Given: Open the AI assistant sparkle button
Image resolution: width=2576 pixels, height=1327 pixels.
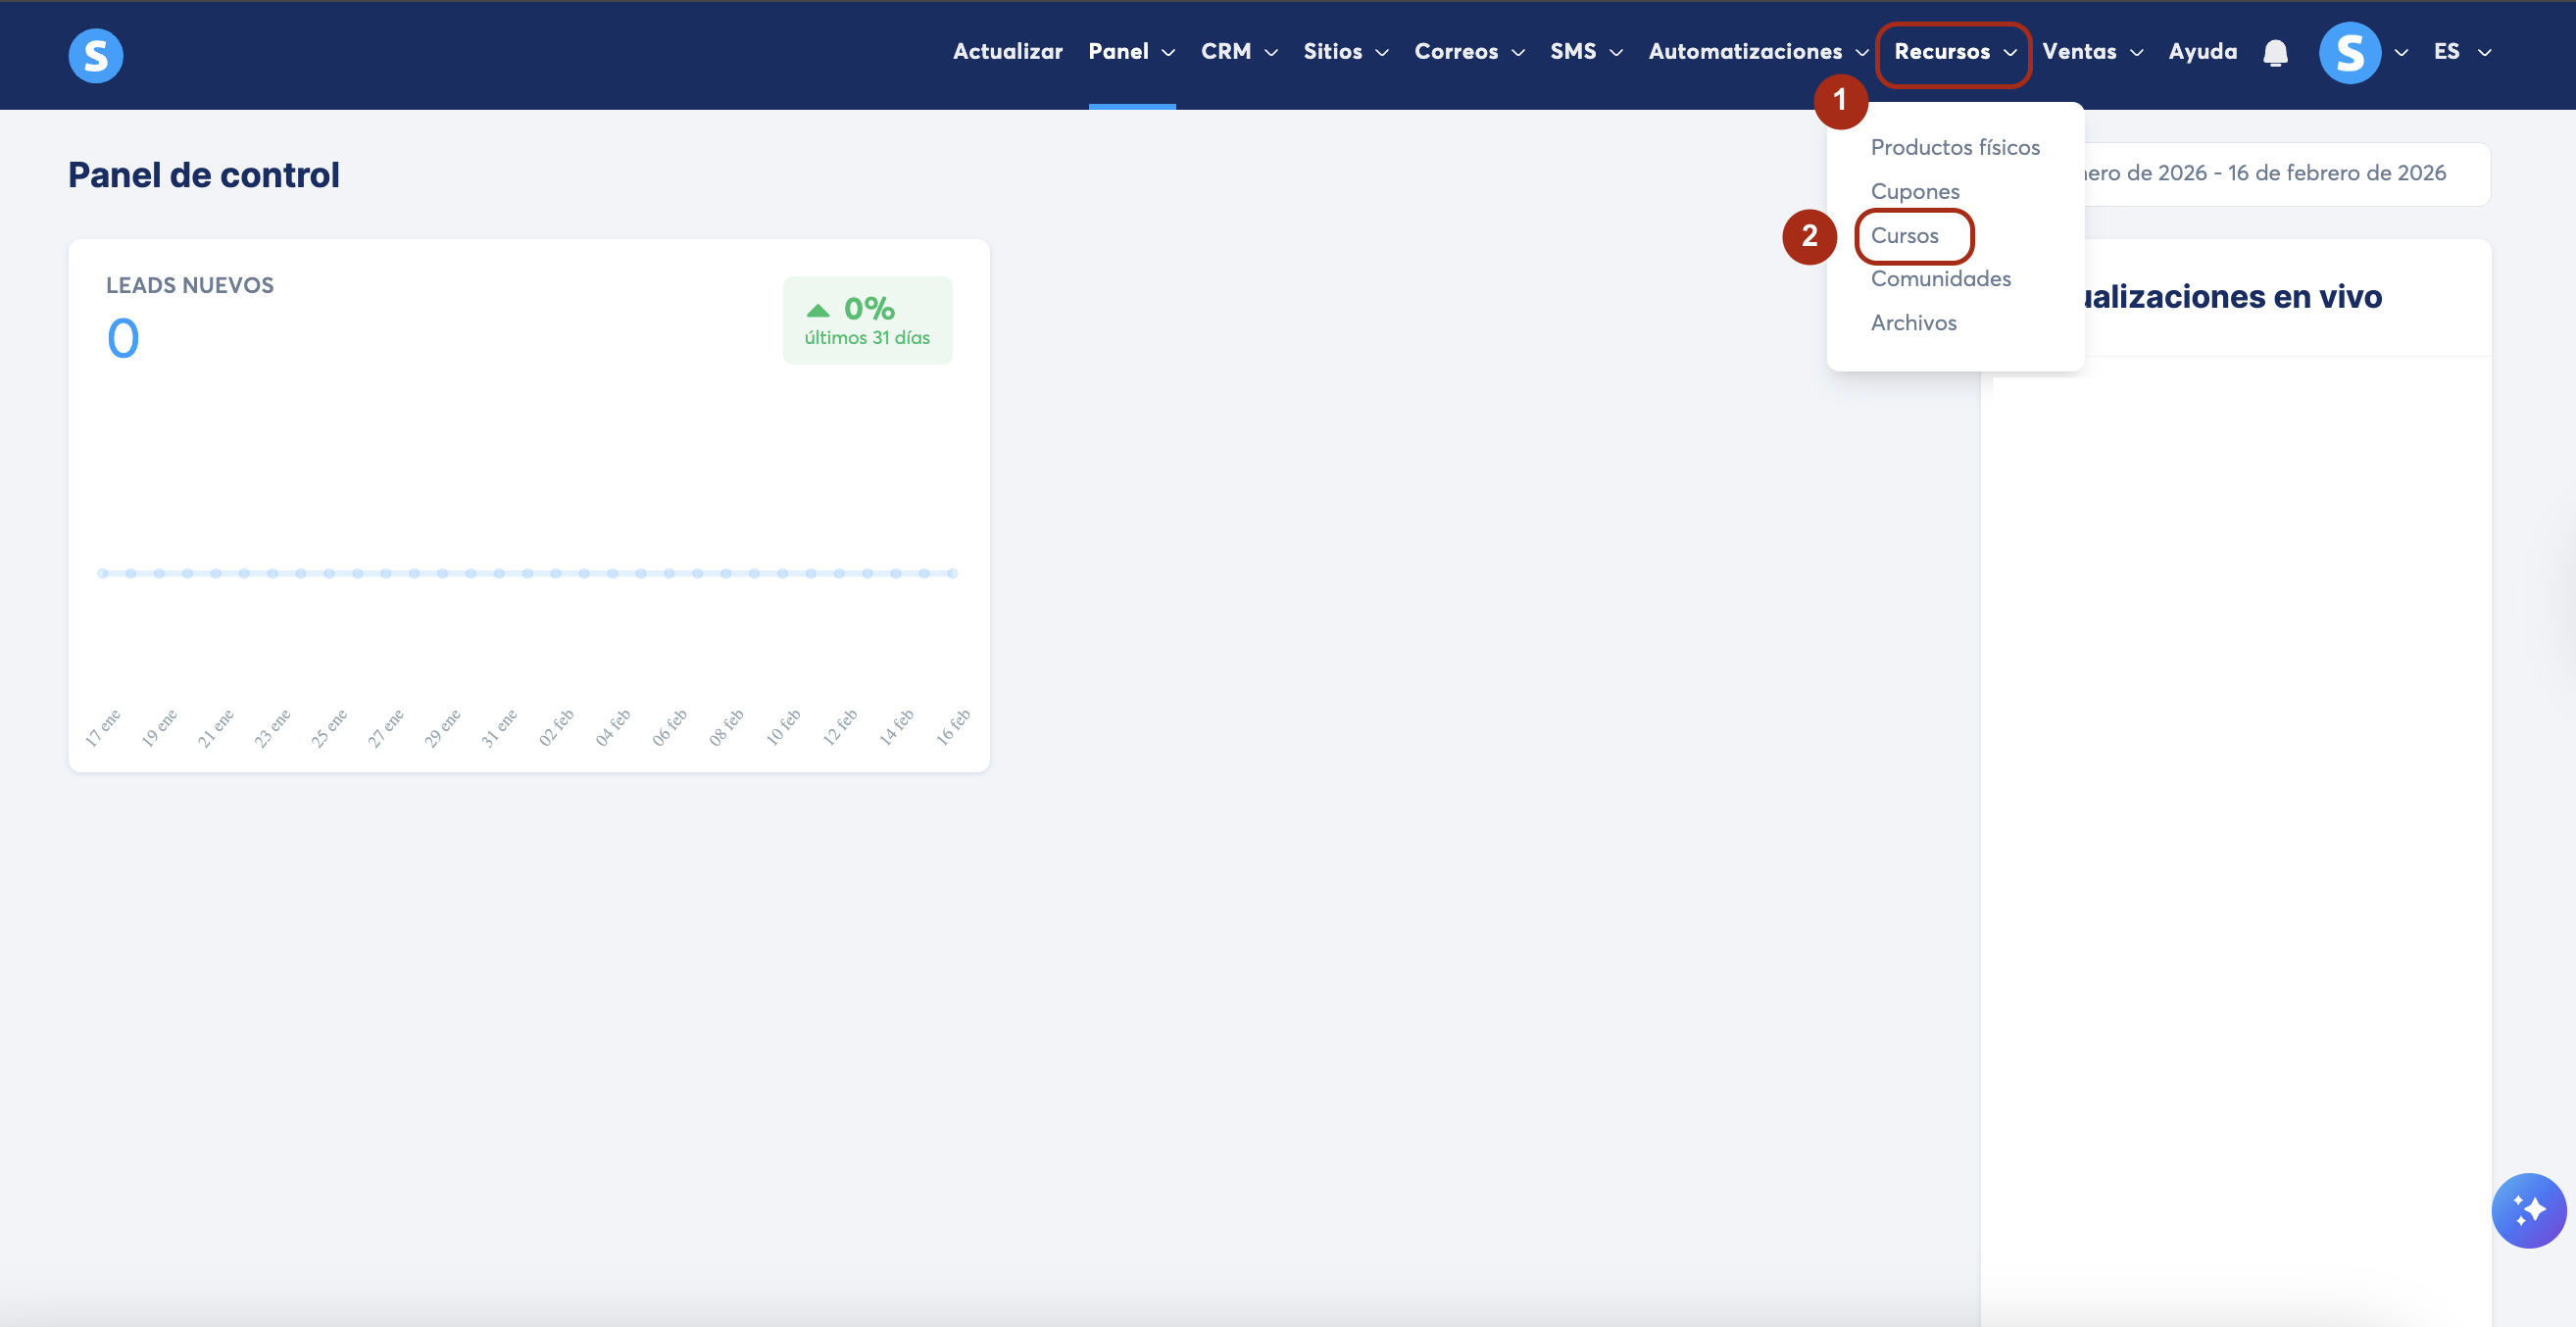Looking at the screenshot, I should tap(2527, 1210).
